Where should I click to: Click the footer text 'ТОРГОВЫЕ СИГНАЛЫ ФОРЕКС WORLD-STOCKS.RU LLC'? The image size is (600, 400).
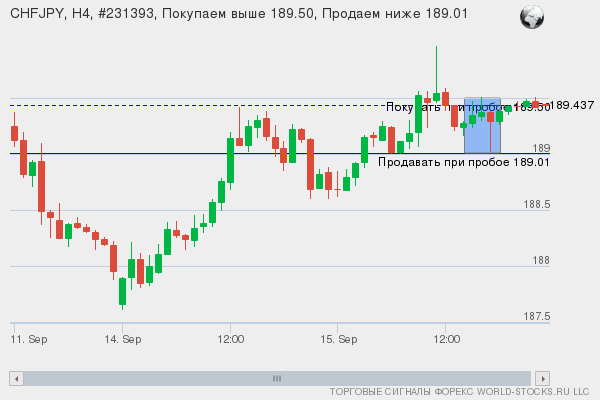coord(459,392)
